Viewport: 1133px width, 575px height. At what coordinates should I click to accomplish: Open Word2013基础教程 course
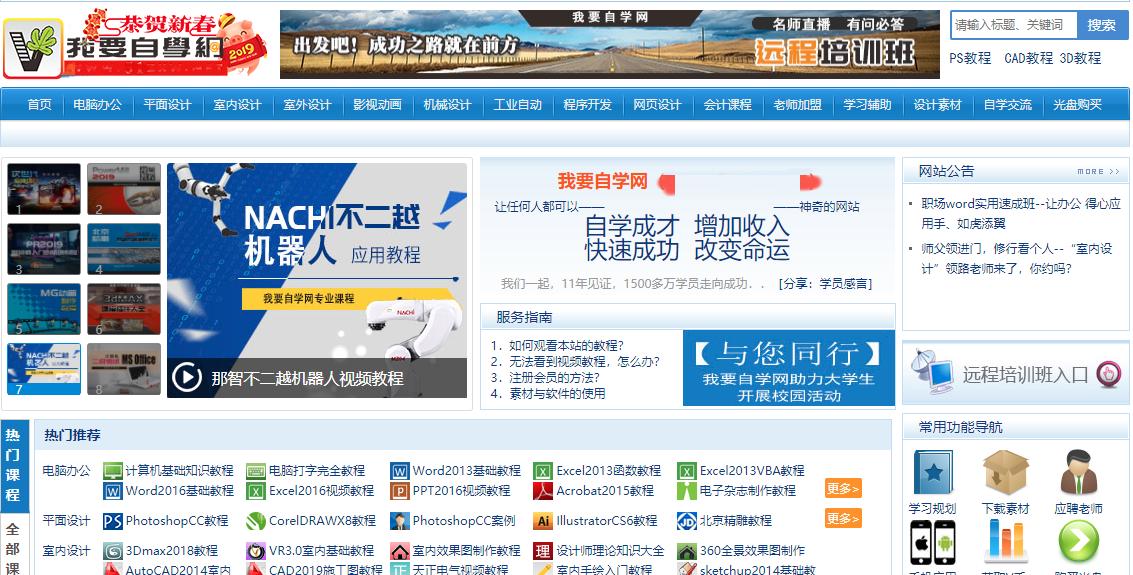pos(467,471)
